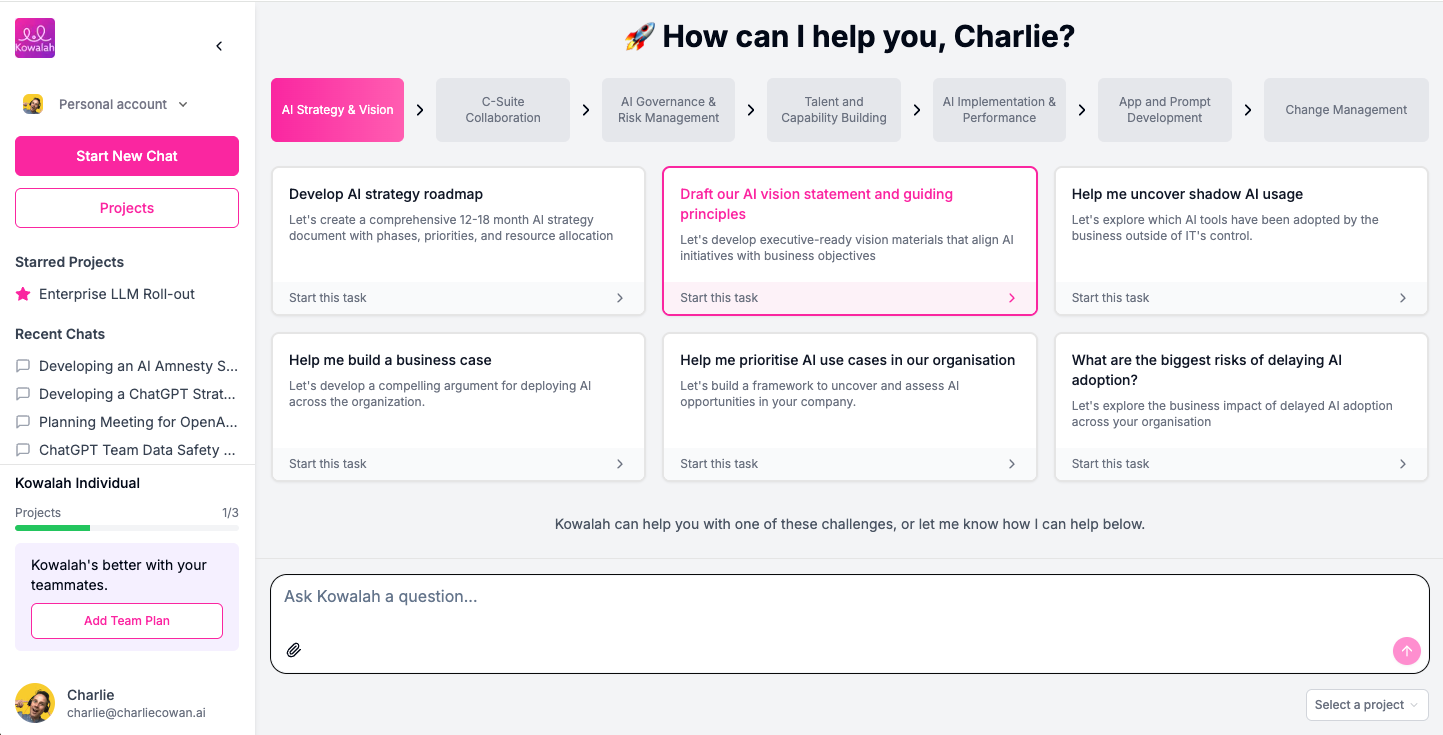
Task: Switch to the Change Management tab
Action: click(x=1346, y=110)
